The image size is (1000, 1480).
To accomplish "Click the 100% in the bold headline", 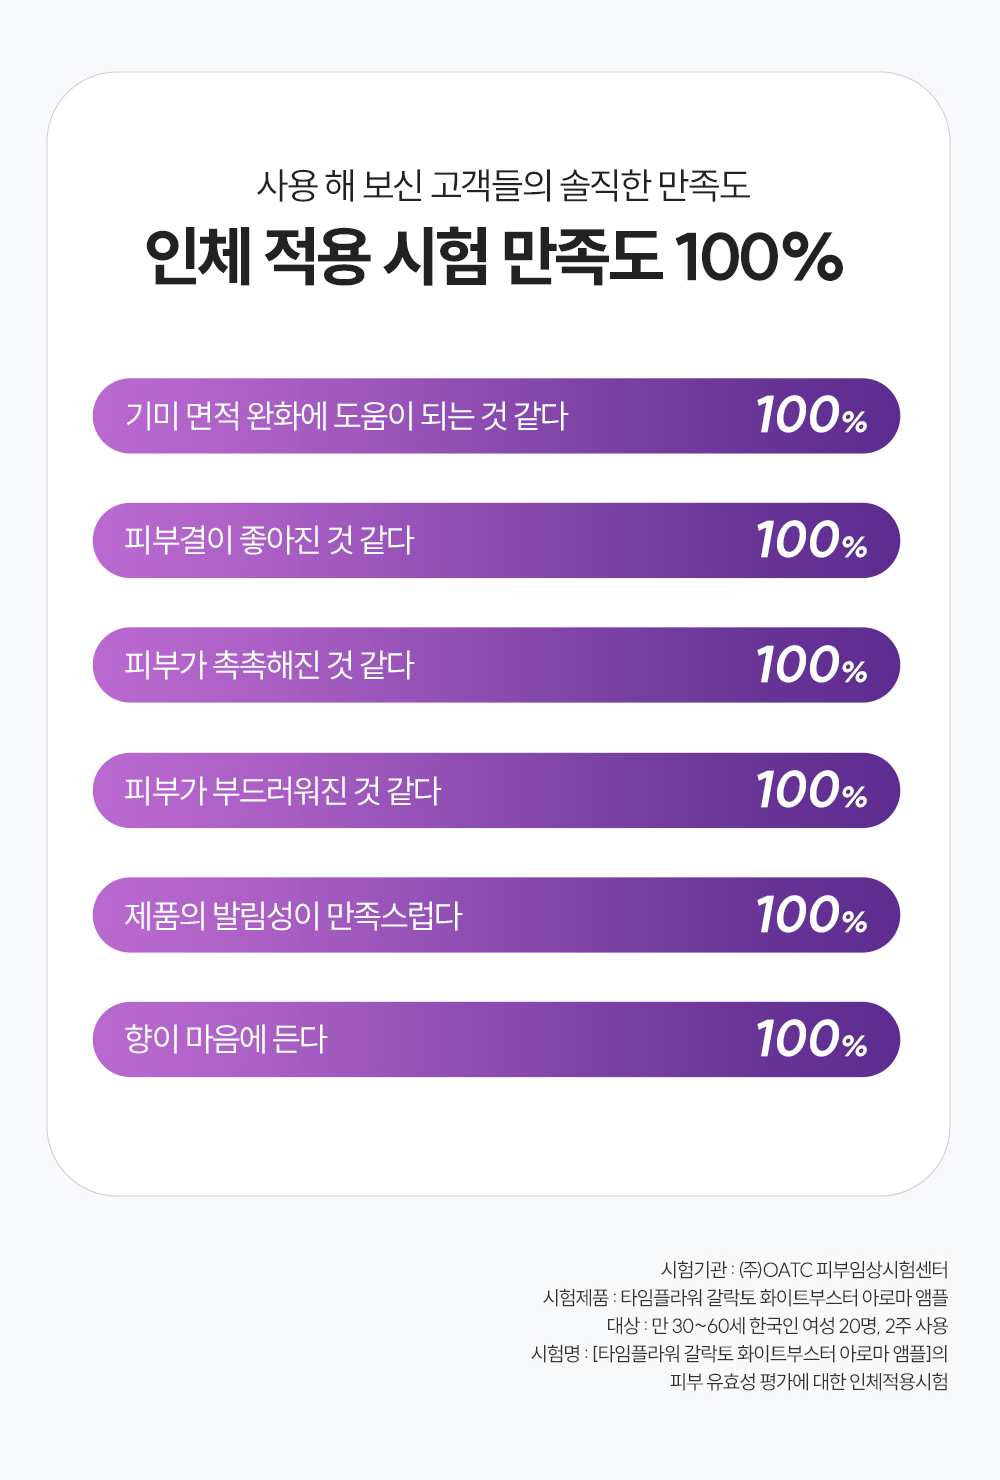I will (x=758, y=257).
